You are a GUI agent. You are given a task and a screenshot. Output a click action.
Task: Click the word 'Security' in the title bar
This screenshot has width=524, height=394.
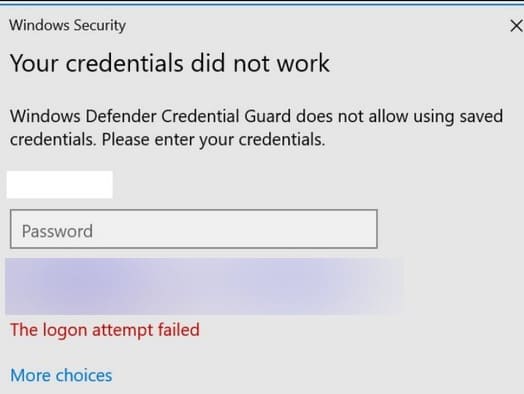click(100, 26)
